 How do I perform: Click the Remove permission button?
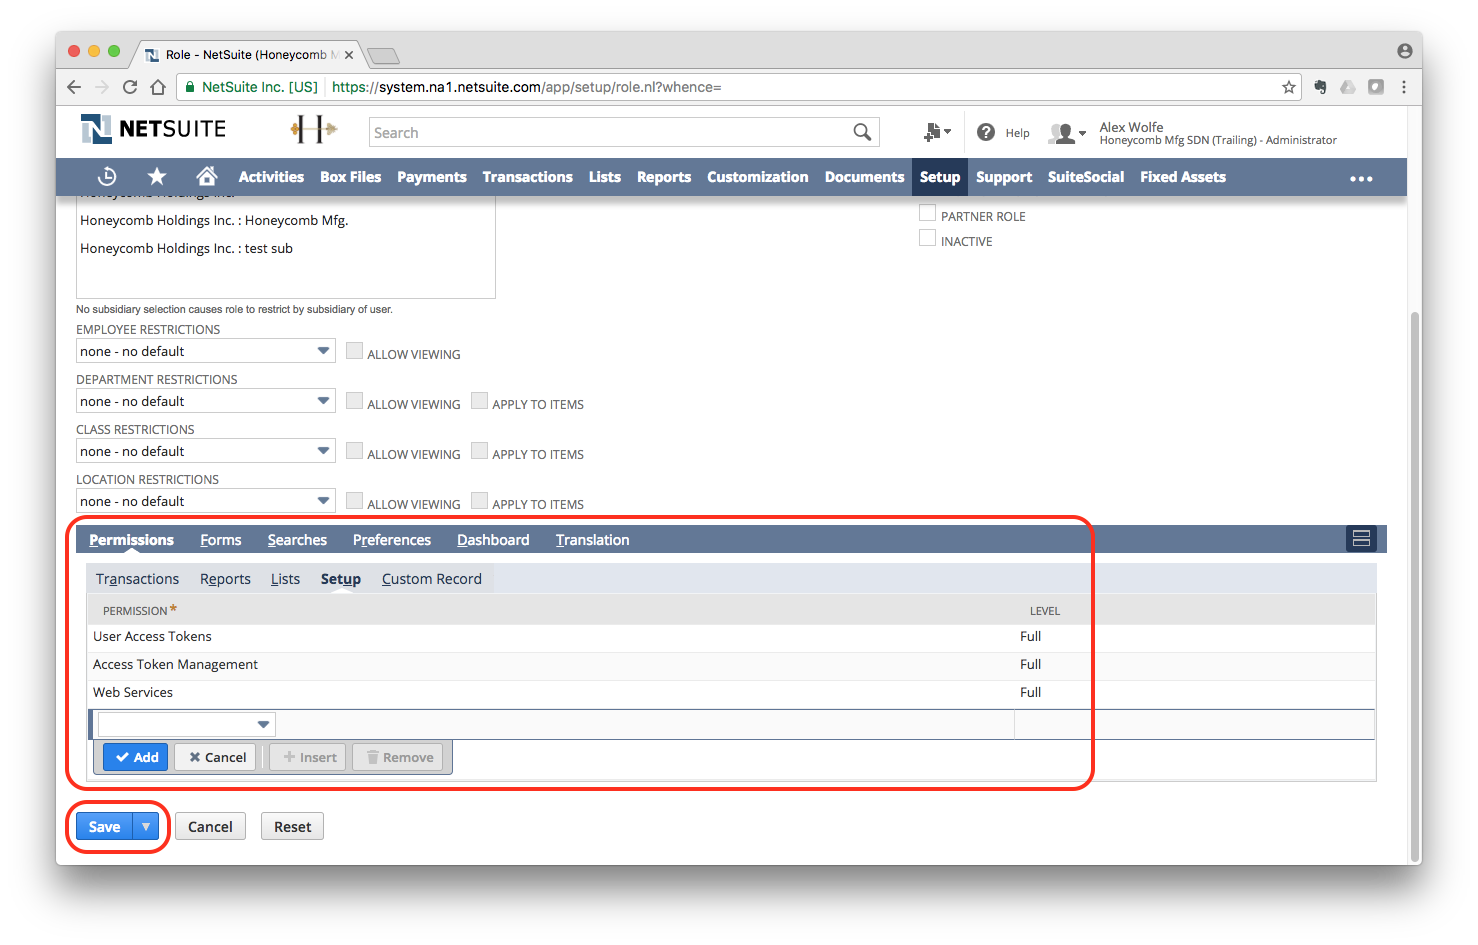click(x=398, y=757)
